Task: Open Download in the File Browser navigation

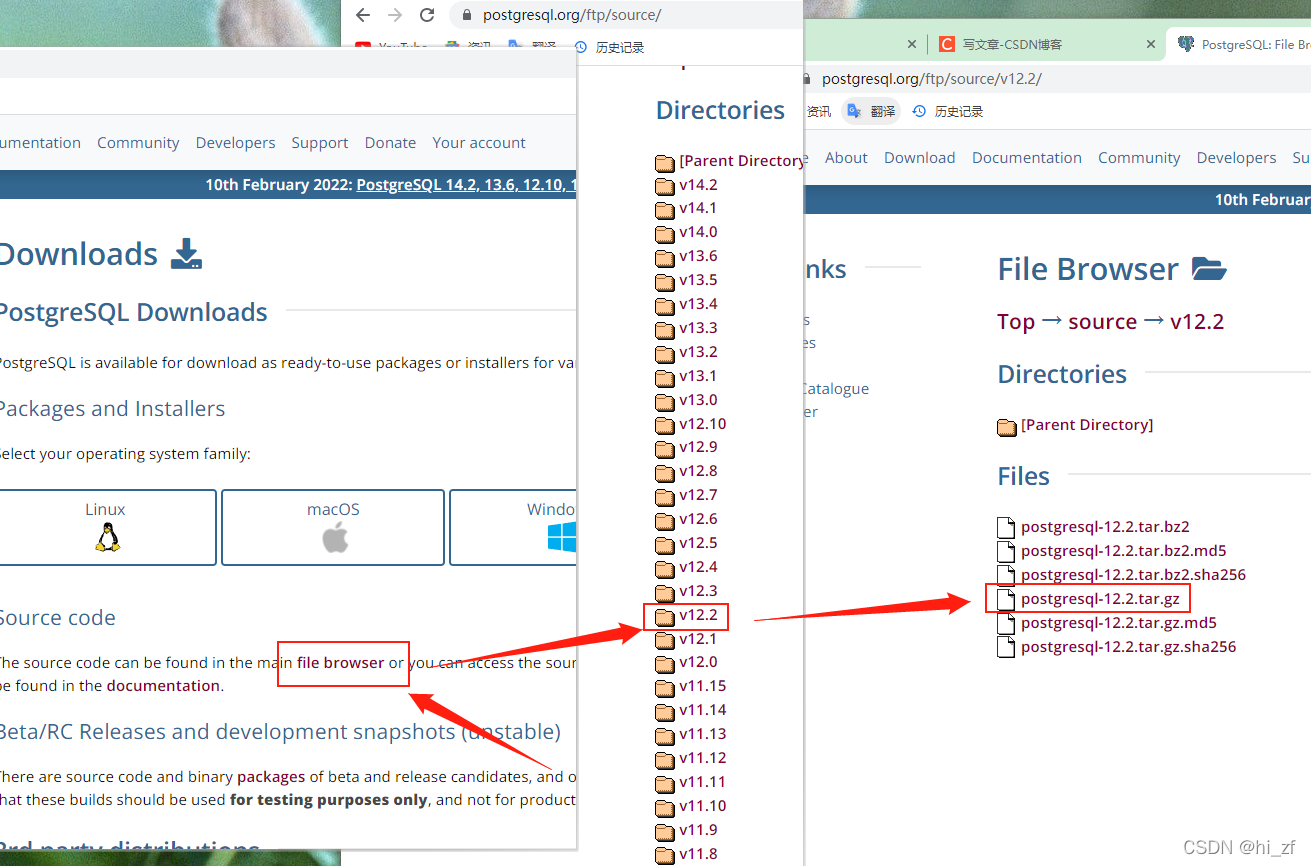Action: [x=920, y=158]
